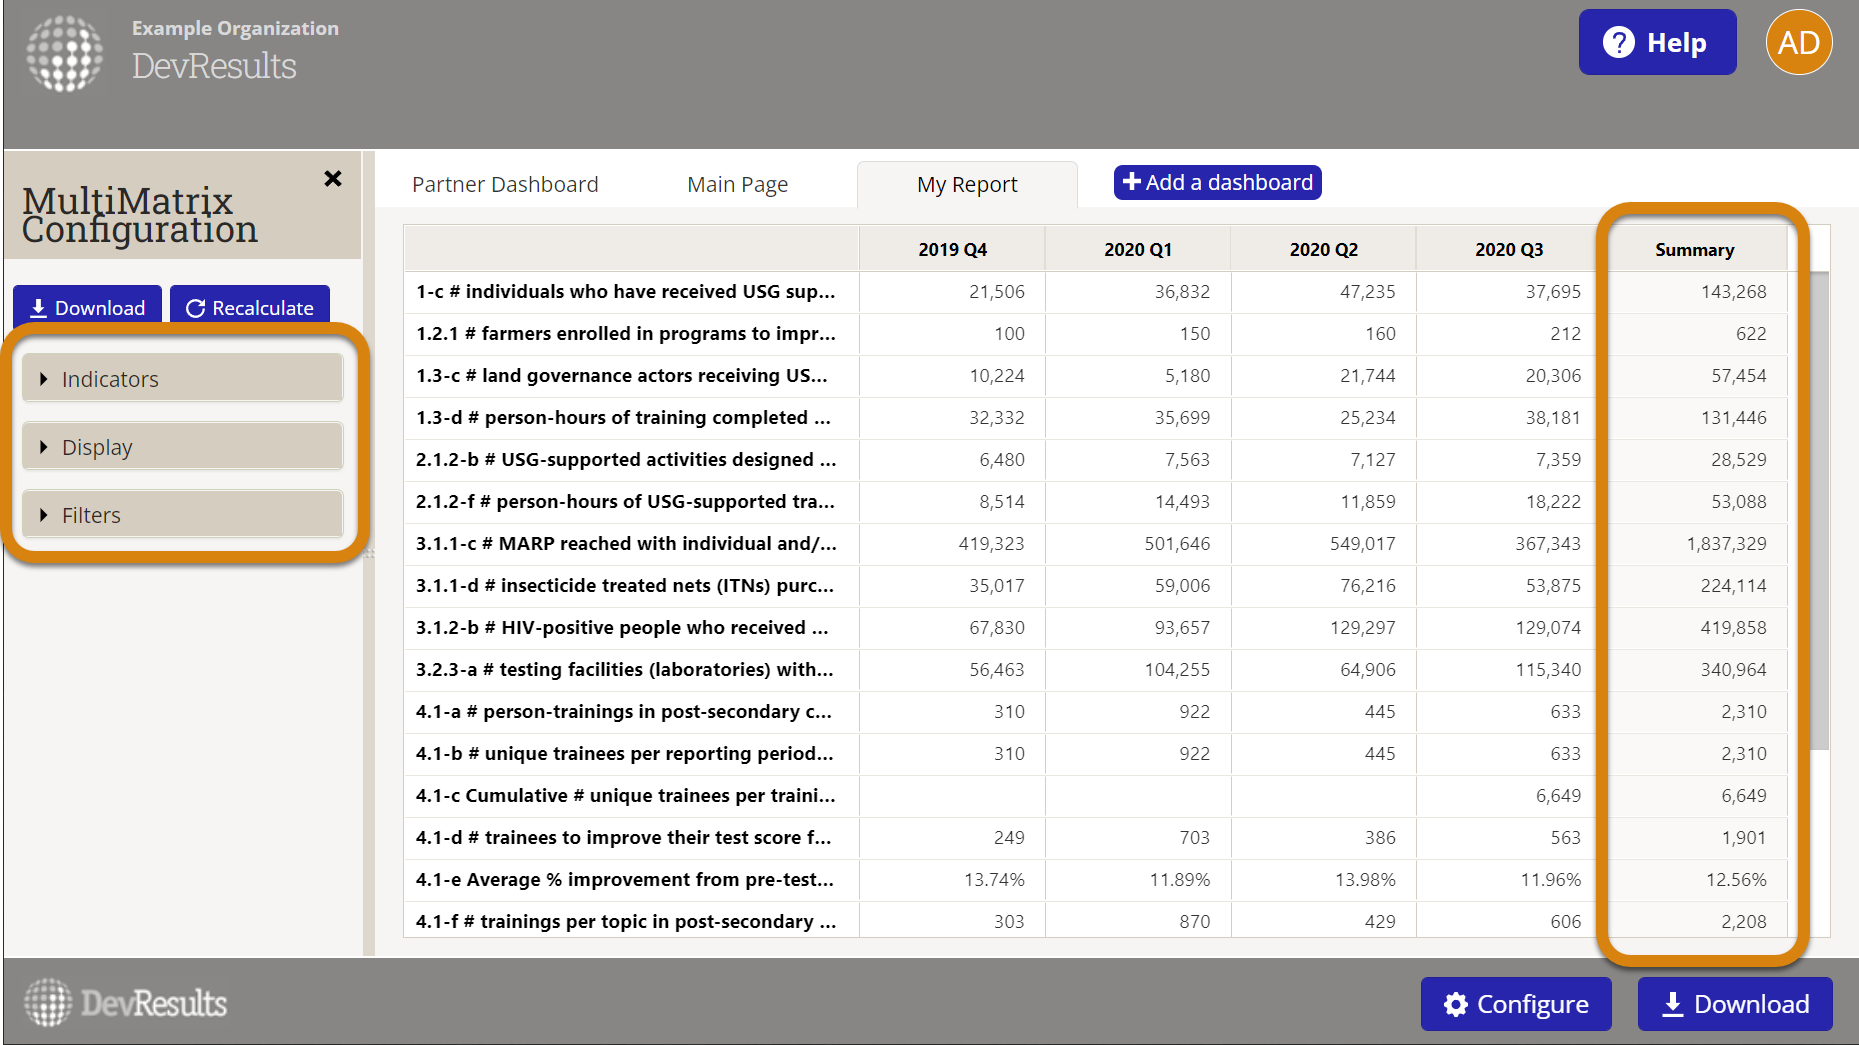Click the 2020 Q2 value 129,297
1859x1045 pixels.
(x=1363, y=628)
